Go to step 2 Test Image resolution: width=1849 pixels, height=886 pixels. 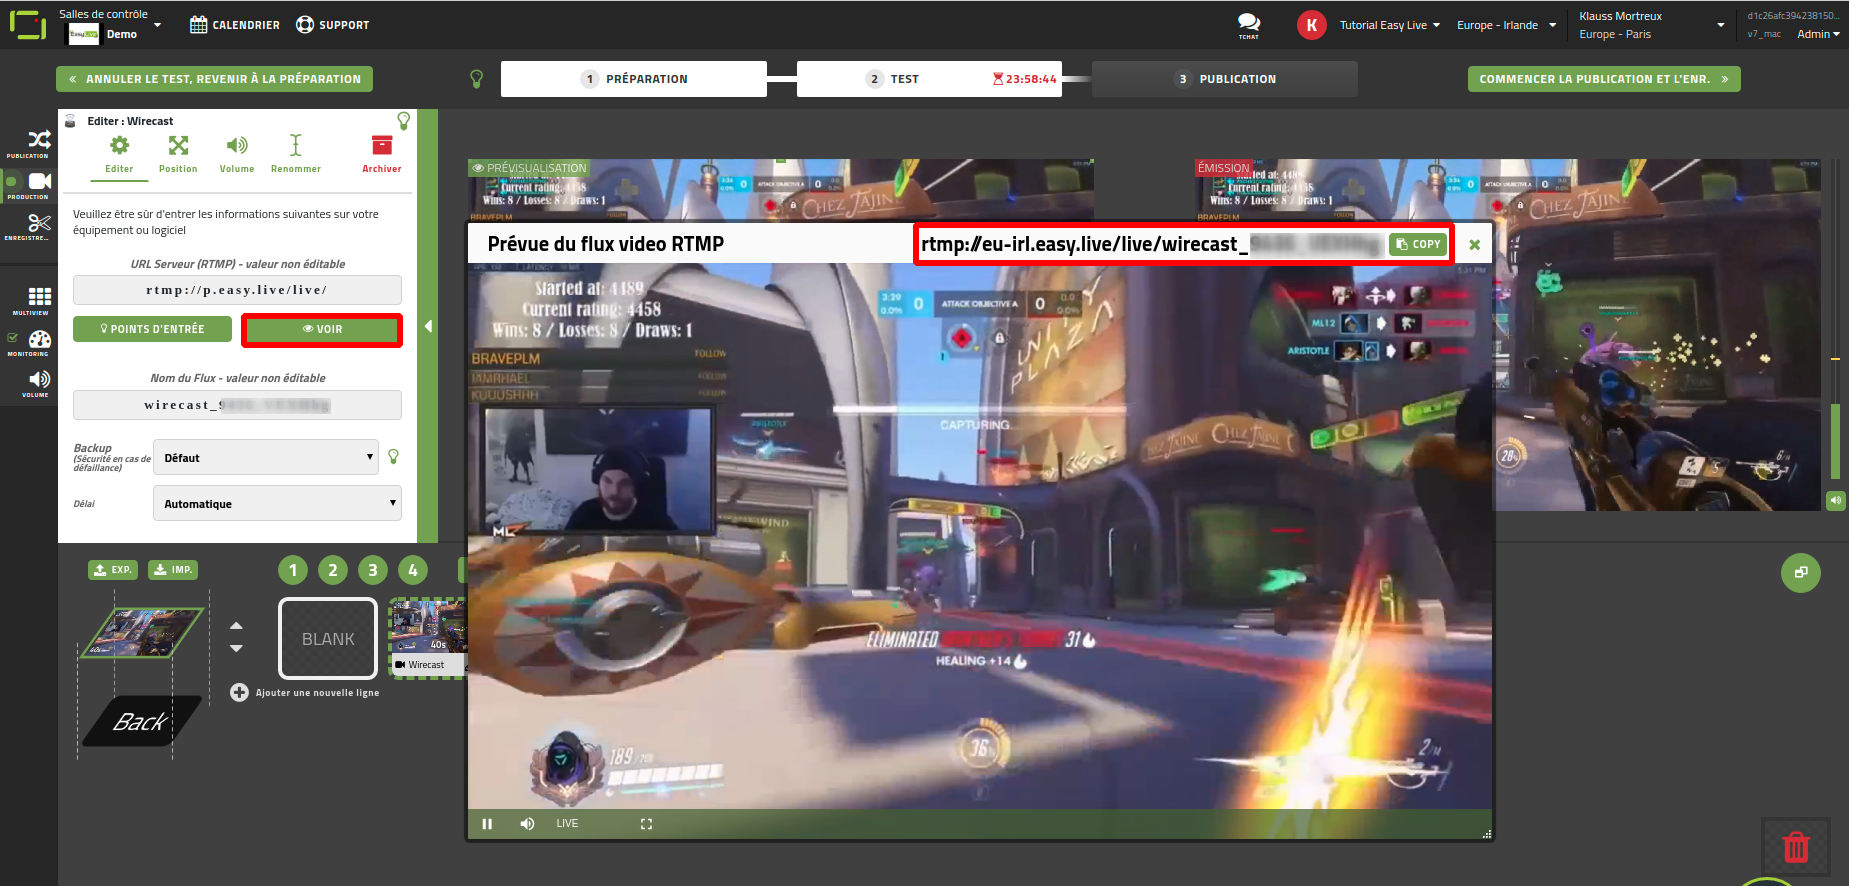[x=929, y=79]
